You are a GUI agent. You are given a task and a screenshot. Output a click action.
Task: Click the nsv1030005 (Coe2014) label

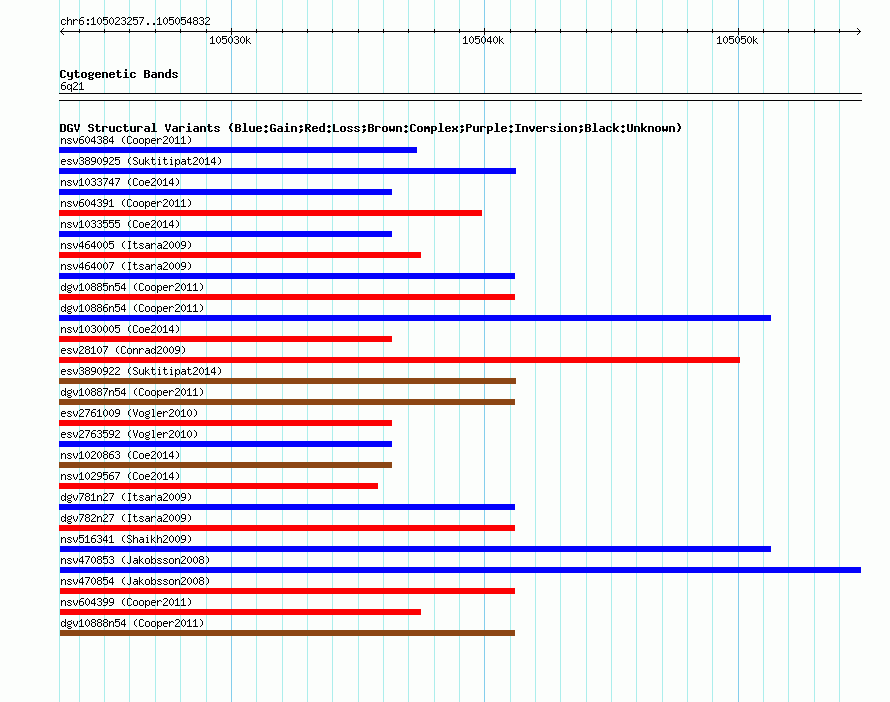coord(120,329)
